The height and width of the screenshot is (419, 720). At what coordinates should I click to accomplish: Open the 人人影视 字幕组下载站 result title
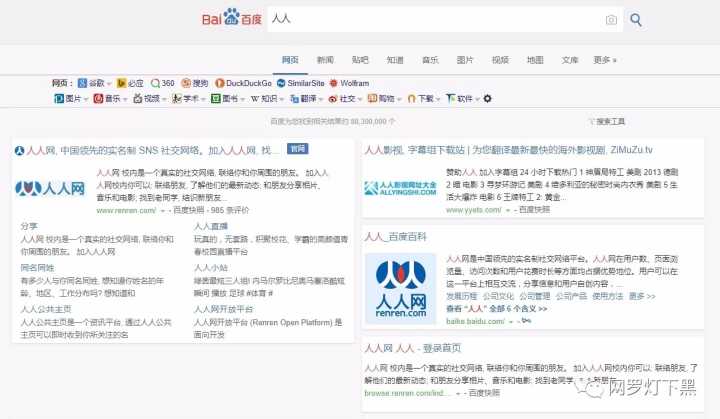tap(508, 150)
